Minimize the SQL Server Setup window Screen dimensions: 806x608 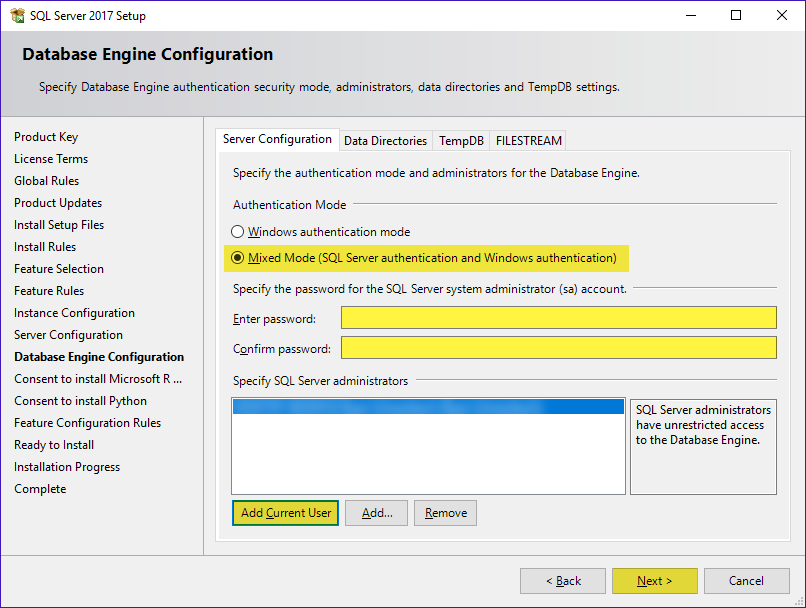coord(691,15)
